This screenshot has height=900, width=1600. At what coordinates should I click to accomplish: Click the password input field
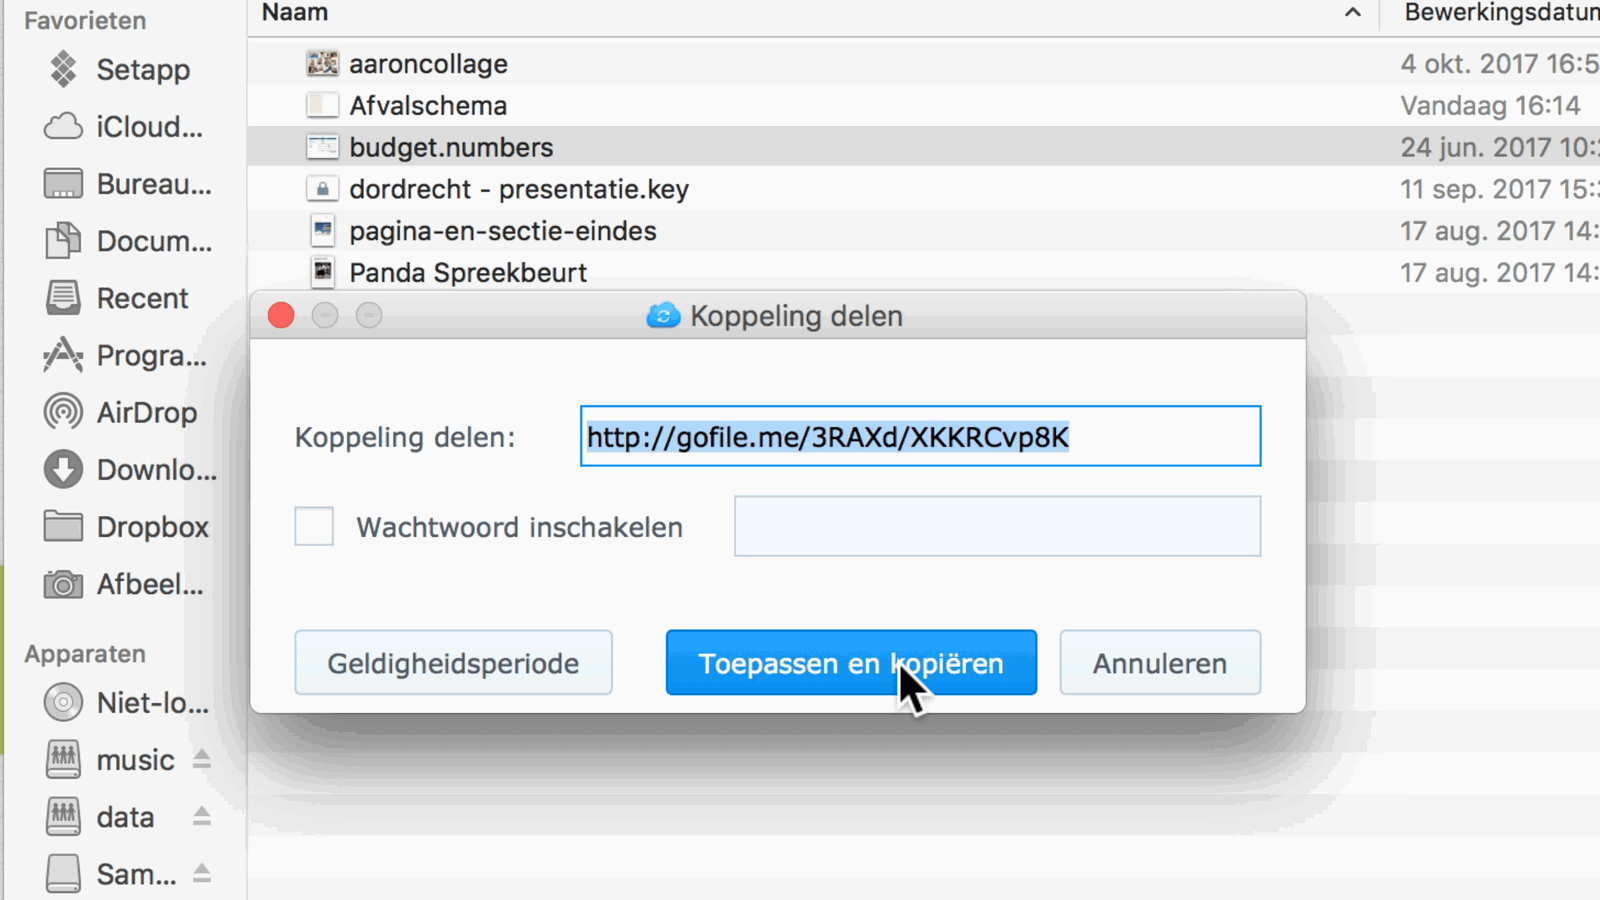tap(997, 526)
